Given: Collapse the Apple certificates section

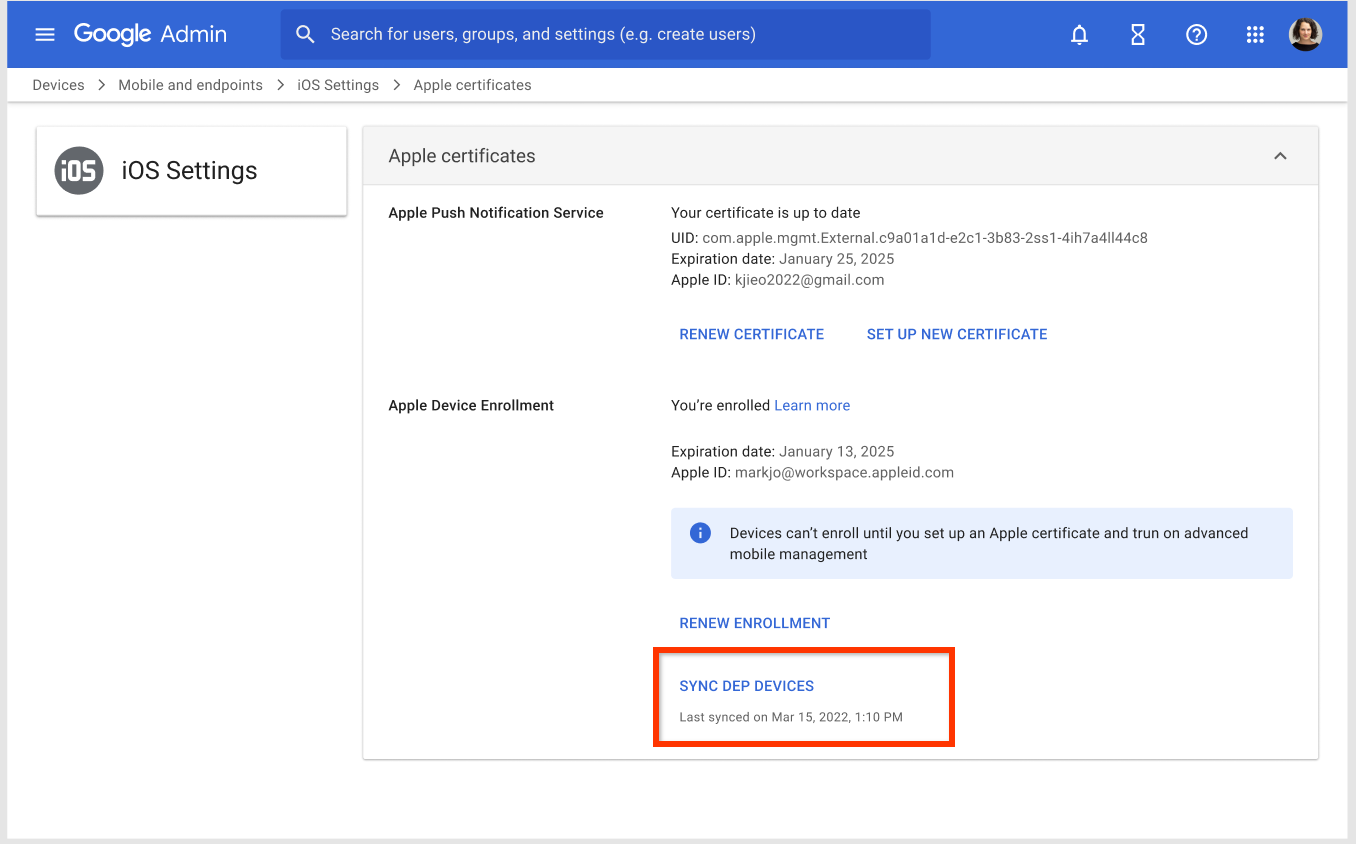Looking at the screenshot, I should tap(1280, 156).
